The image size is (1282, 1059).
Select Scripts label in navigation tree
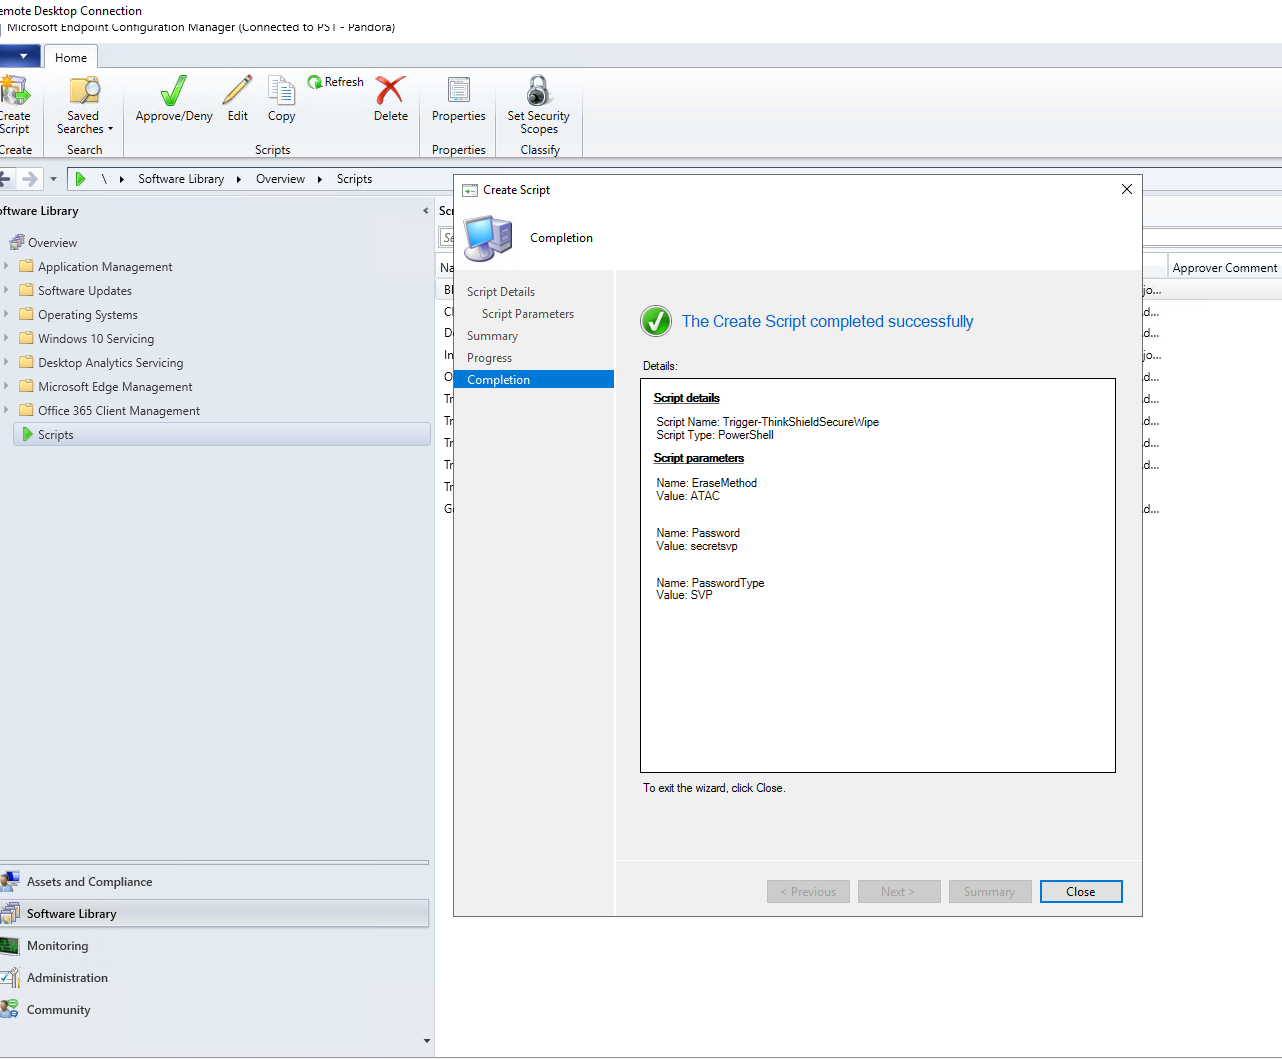[x=56, y=435]
